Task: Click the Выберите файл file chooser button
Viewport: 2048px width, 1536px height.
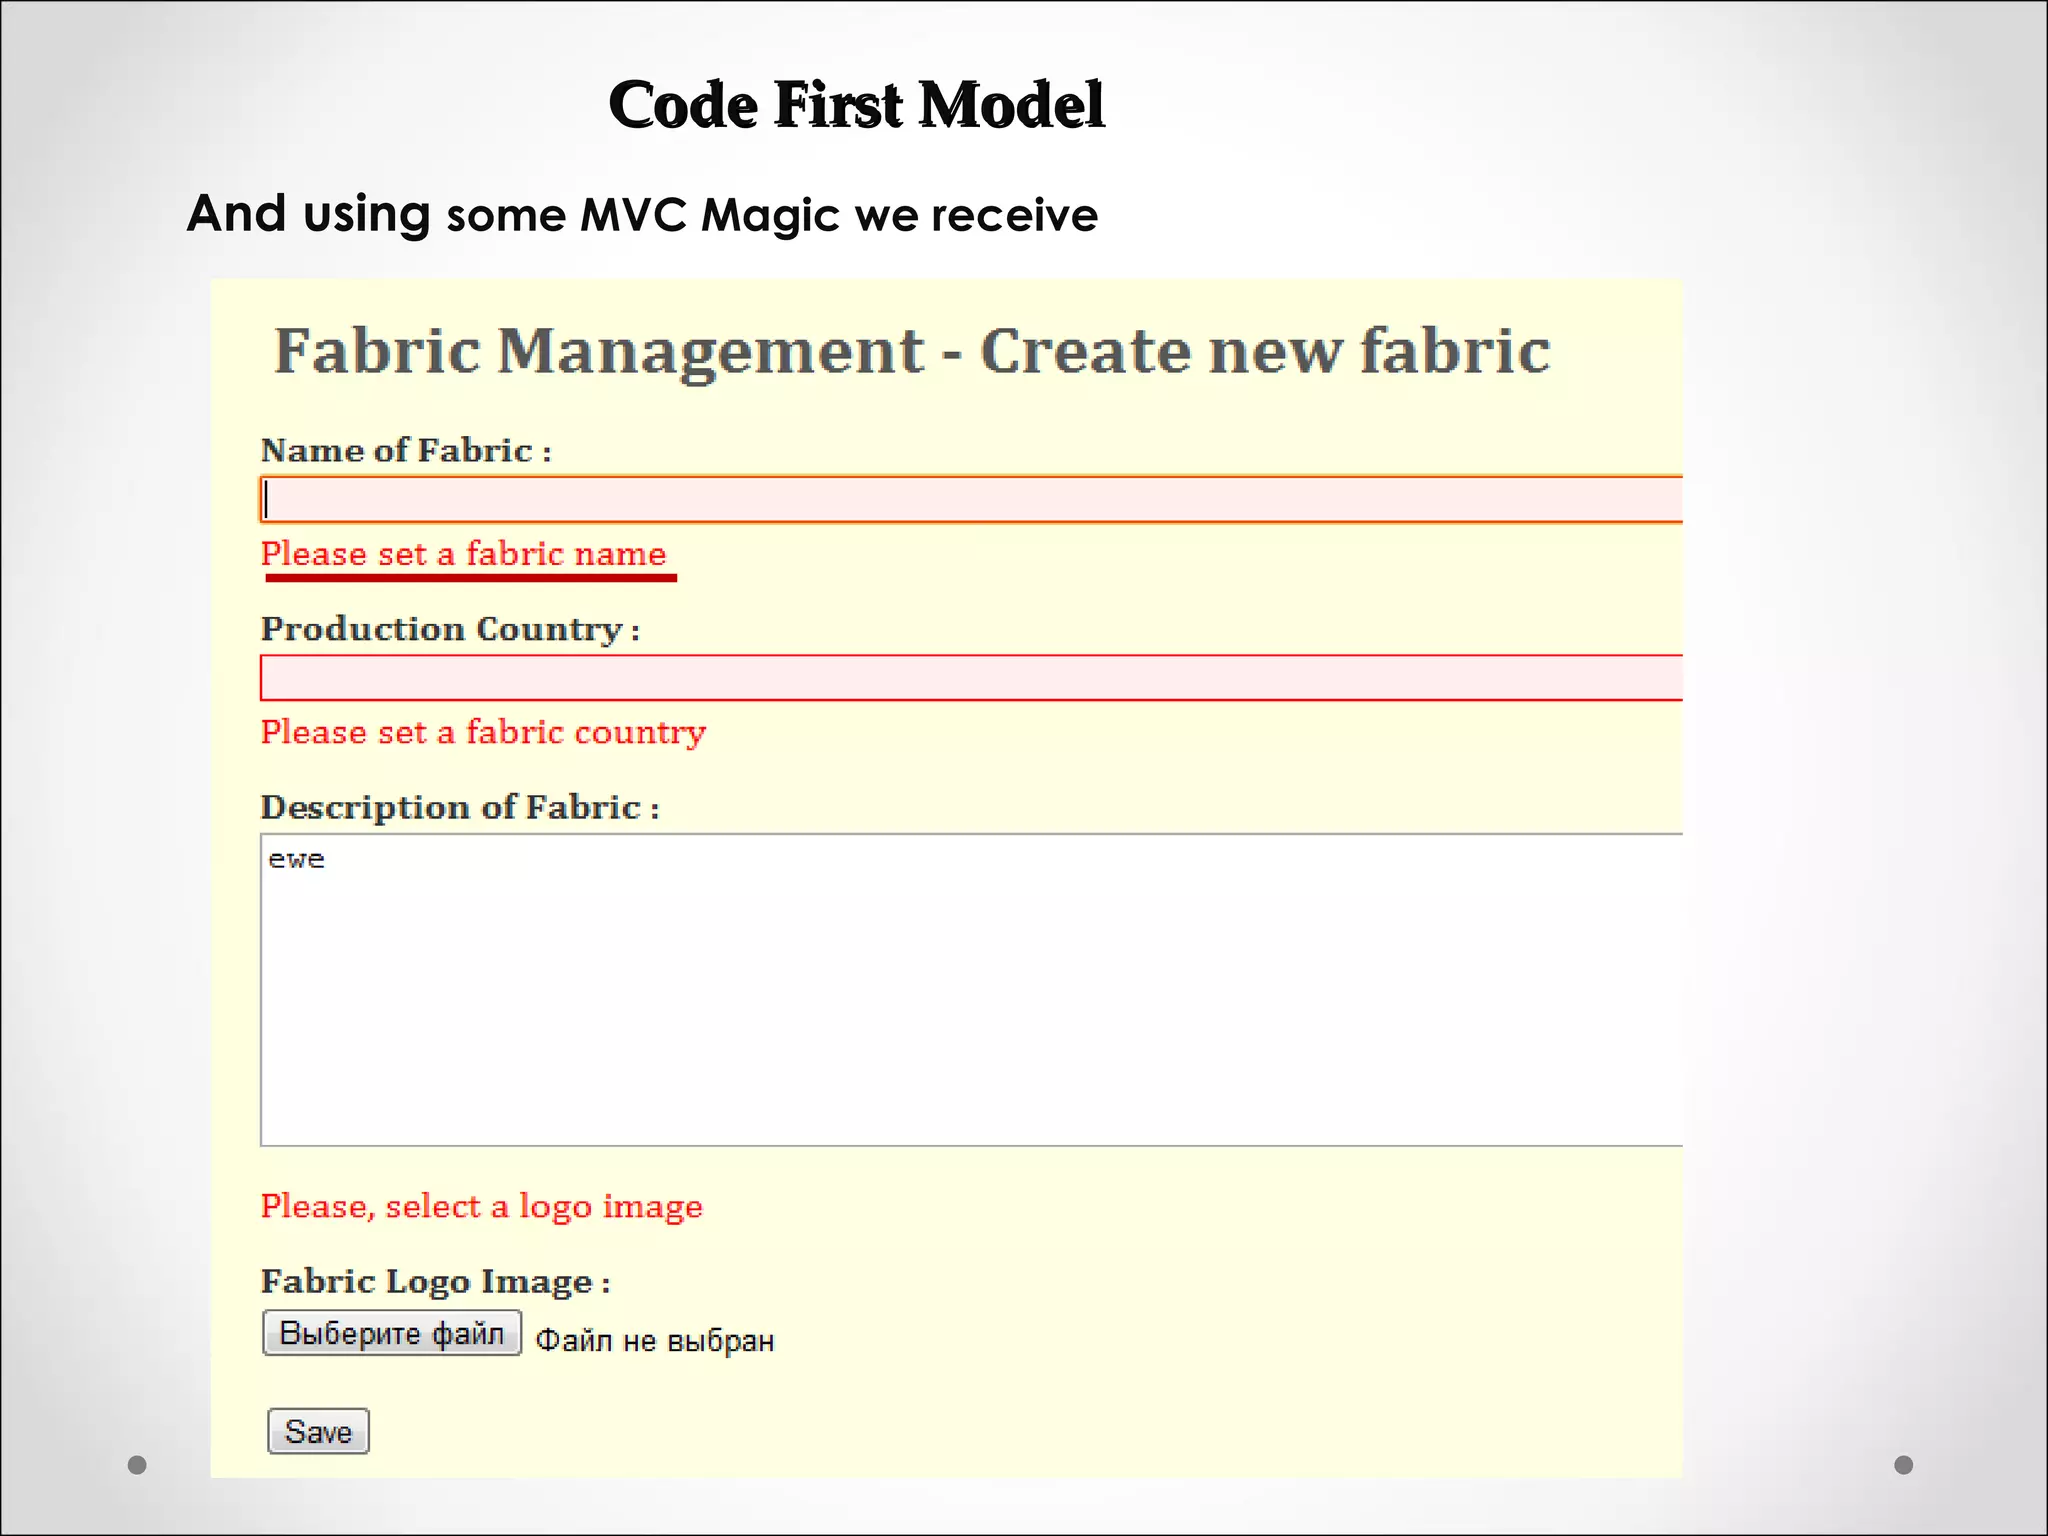Action: [x=392, y=1333]
